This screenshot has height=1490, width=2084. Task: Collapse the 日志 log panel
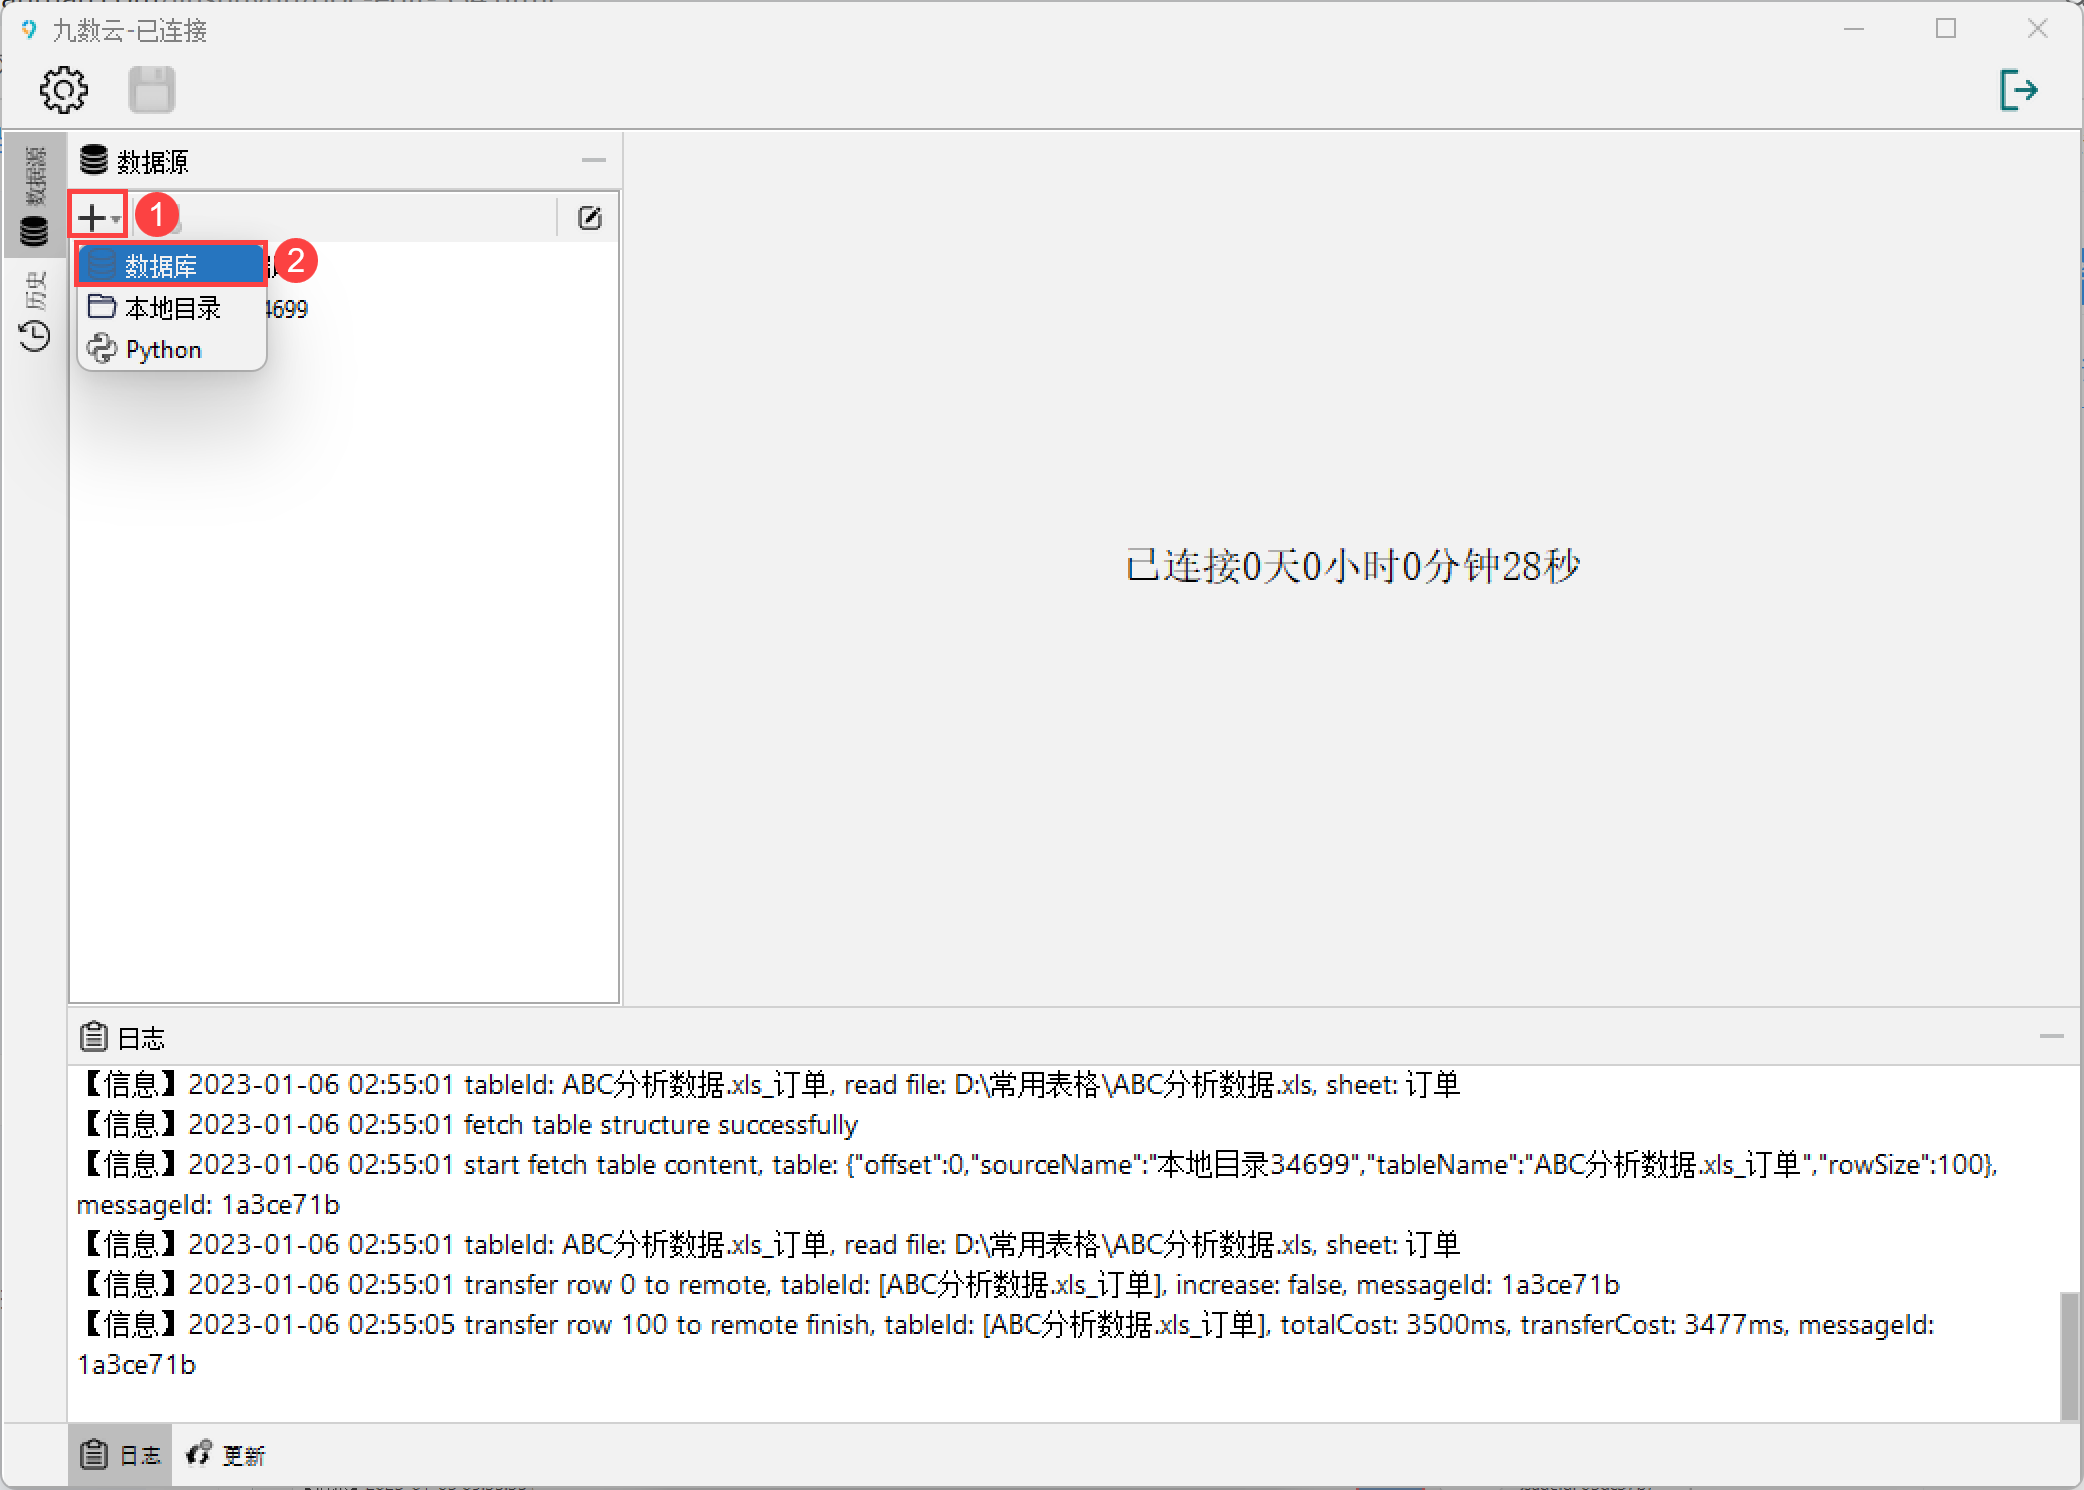[x=2051, y=1037]
